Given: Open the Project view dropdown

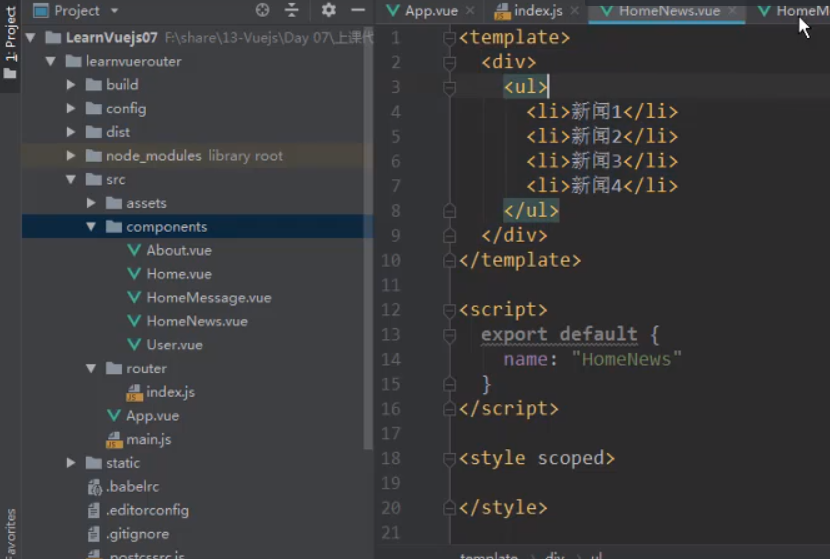Looking at the screenshot, I should (x=113, y=10).
